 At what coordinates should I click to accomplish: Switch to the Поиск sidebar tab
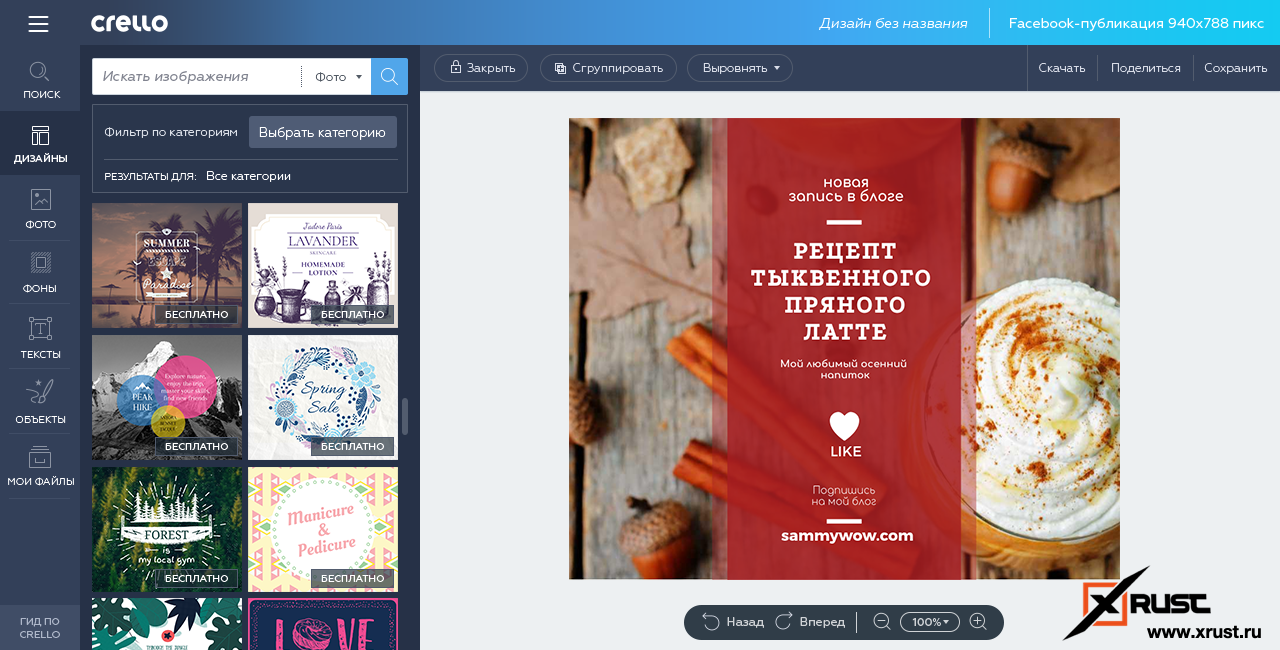tap(40, 80)
